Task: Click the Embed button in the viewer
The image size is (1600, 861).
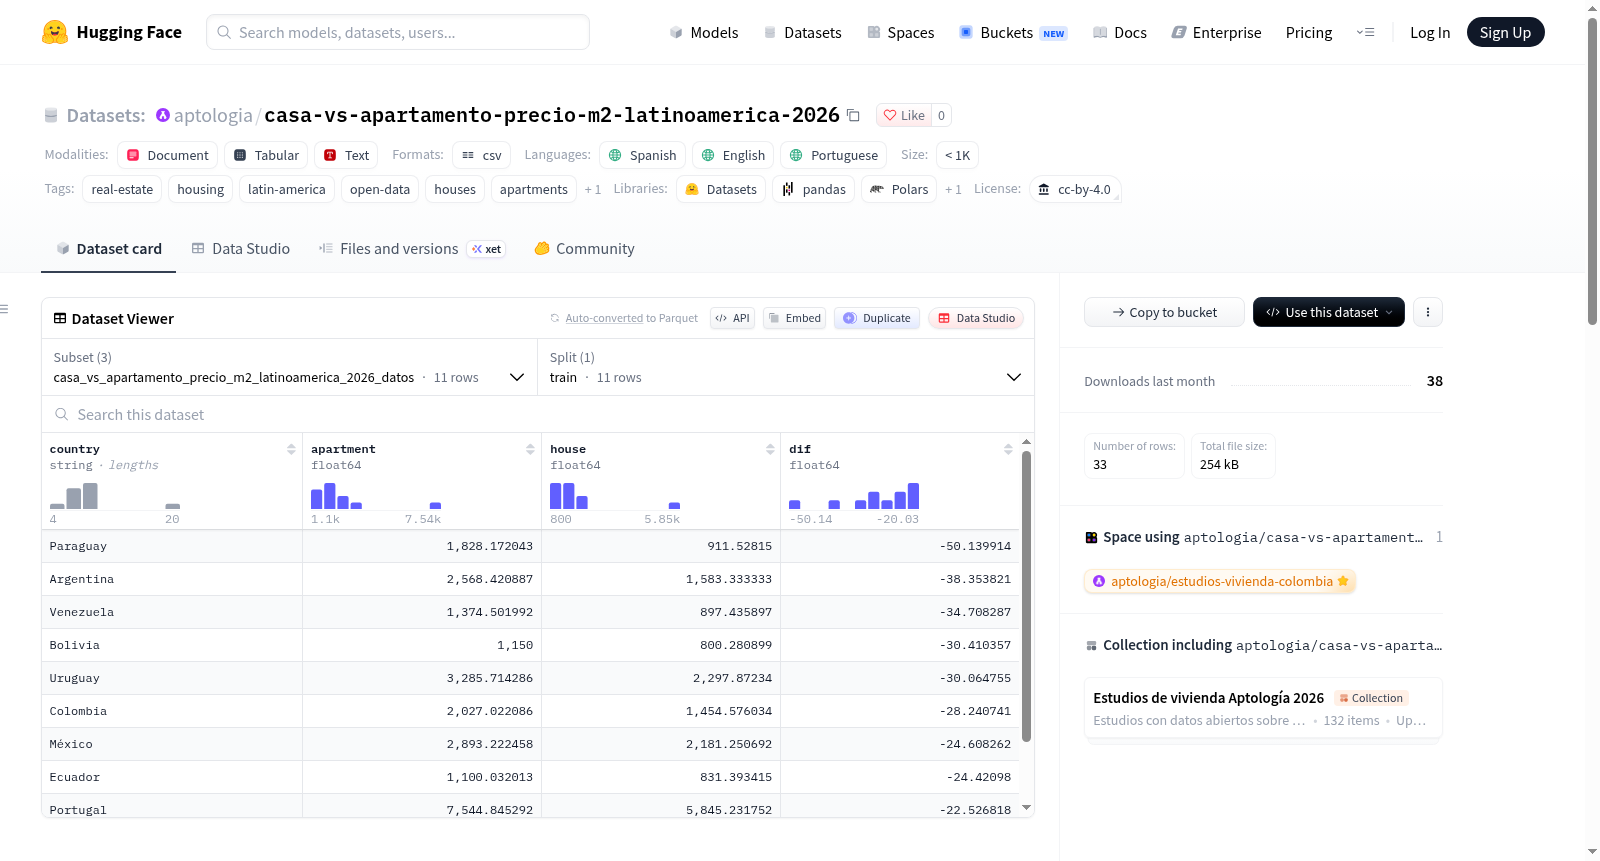Action: tap(794, 318)
